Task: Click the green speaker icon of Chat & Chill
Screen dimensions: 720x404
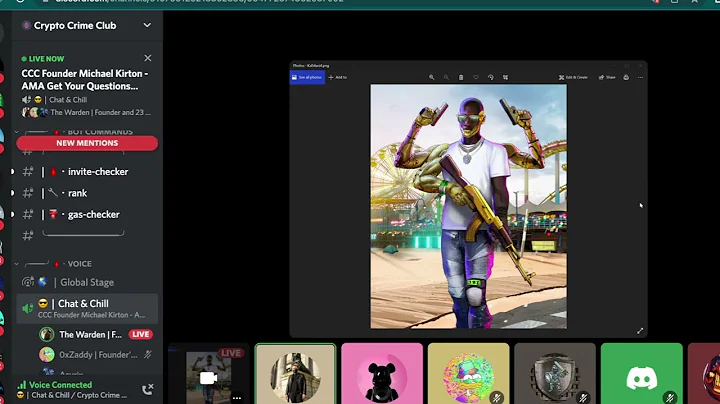Action: 28,309
